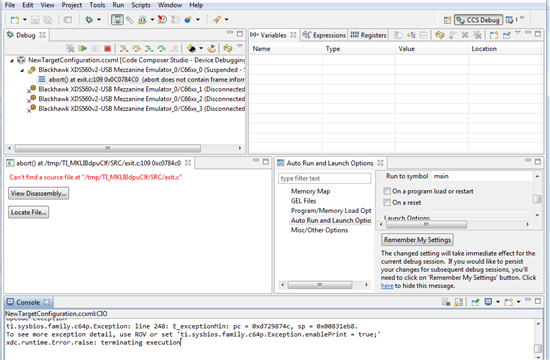The image size is (550, 360).
Task: Click the Refresh icon in Variables toolbar
Action: pyautogui.click(x=440, y=35)
